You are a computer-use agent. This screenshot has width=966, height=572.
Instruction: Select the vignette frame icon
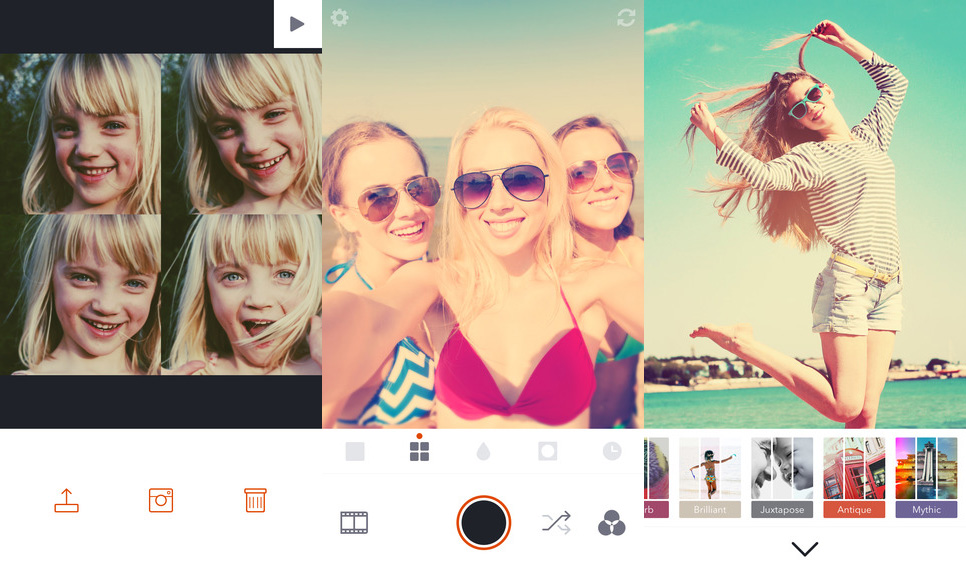(x=548, y=451)
